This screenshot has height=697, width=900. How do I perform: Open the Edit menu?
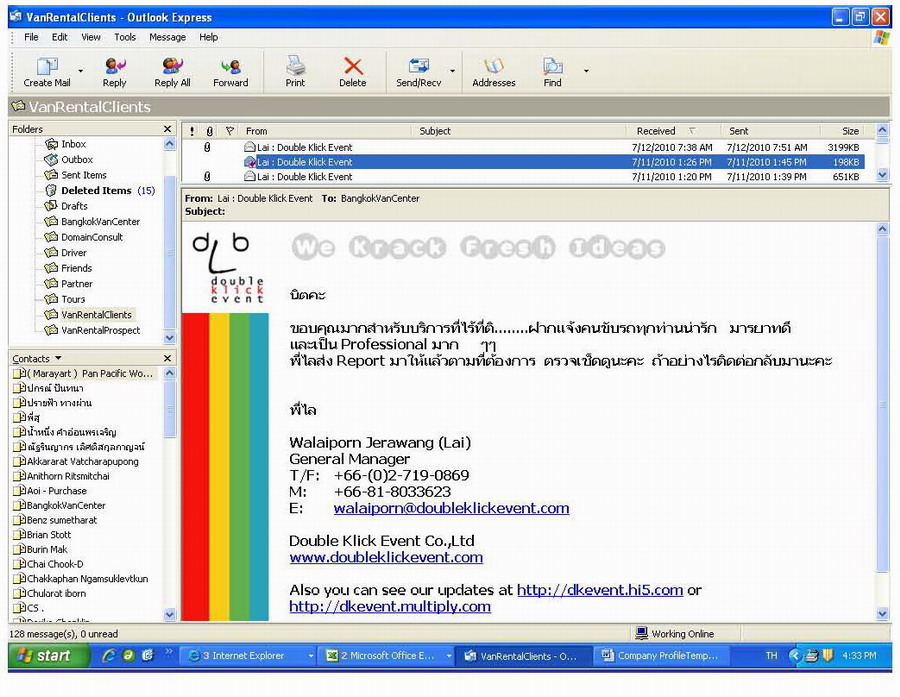pos(60,37)
